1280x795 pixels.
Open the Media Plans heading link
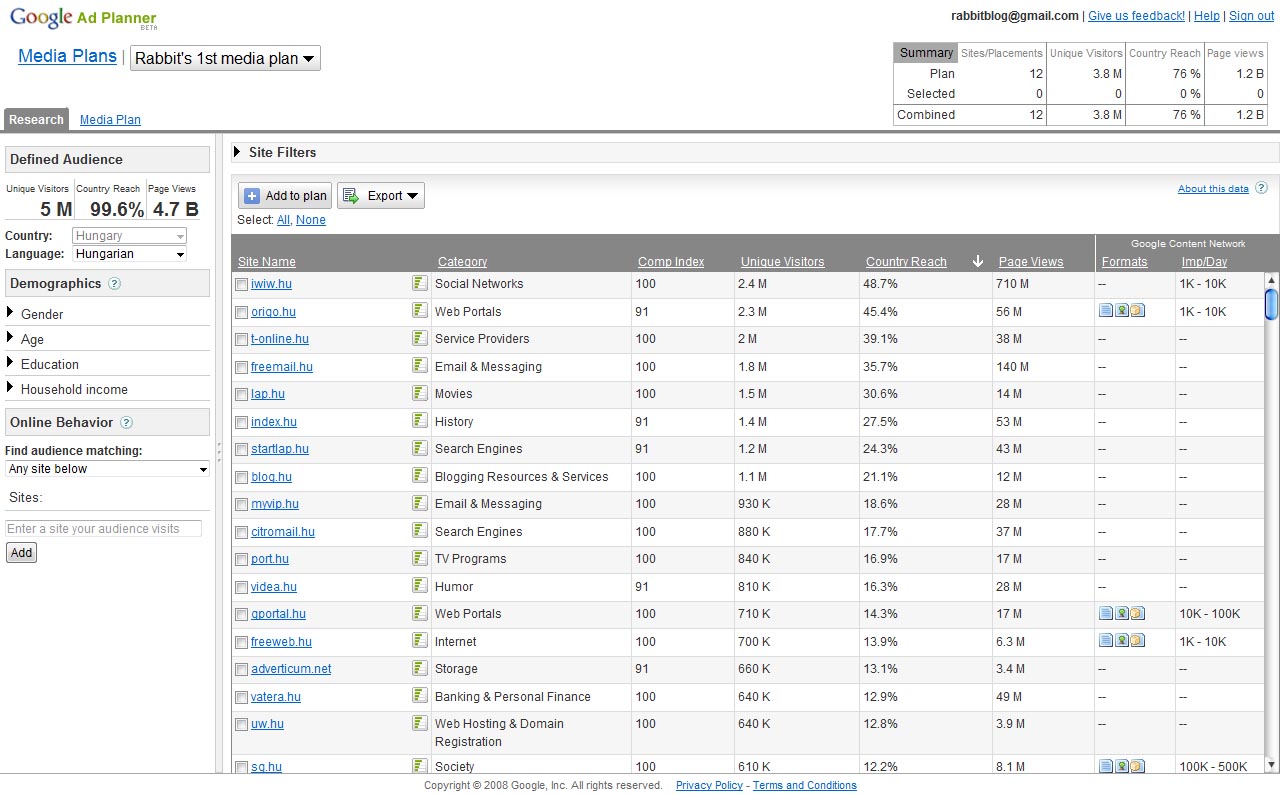click(68, 56)
